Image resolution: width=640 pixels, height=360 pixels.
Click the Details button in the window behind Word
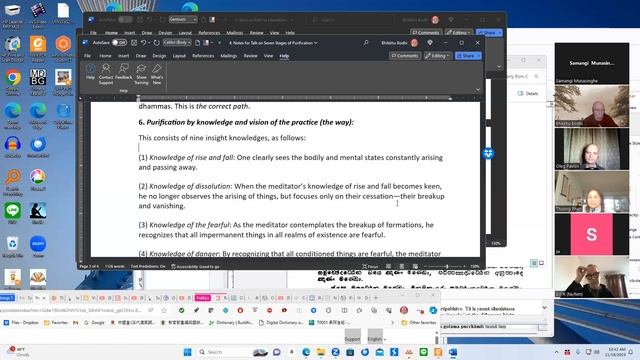pos(528,93)
